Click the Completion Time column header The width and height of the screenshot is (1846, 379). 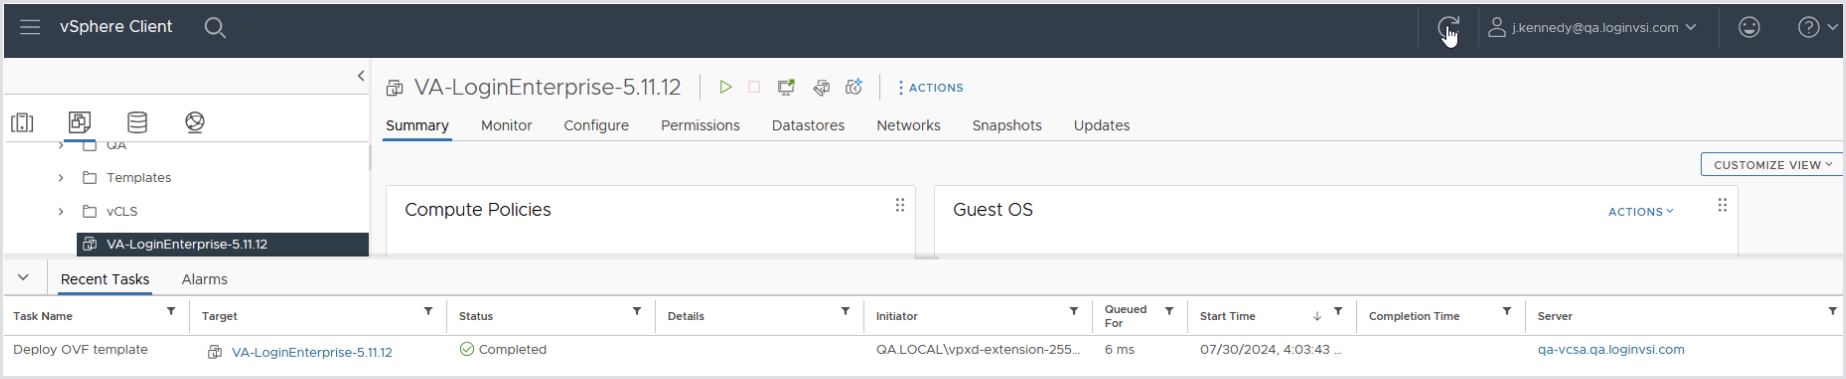[x=1414, y=316]
